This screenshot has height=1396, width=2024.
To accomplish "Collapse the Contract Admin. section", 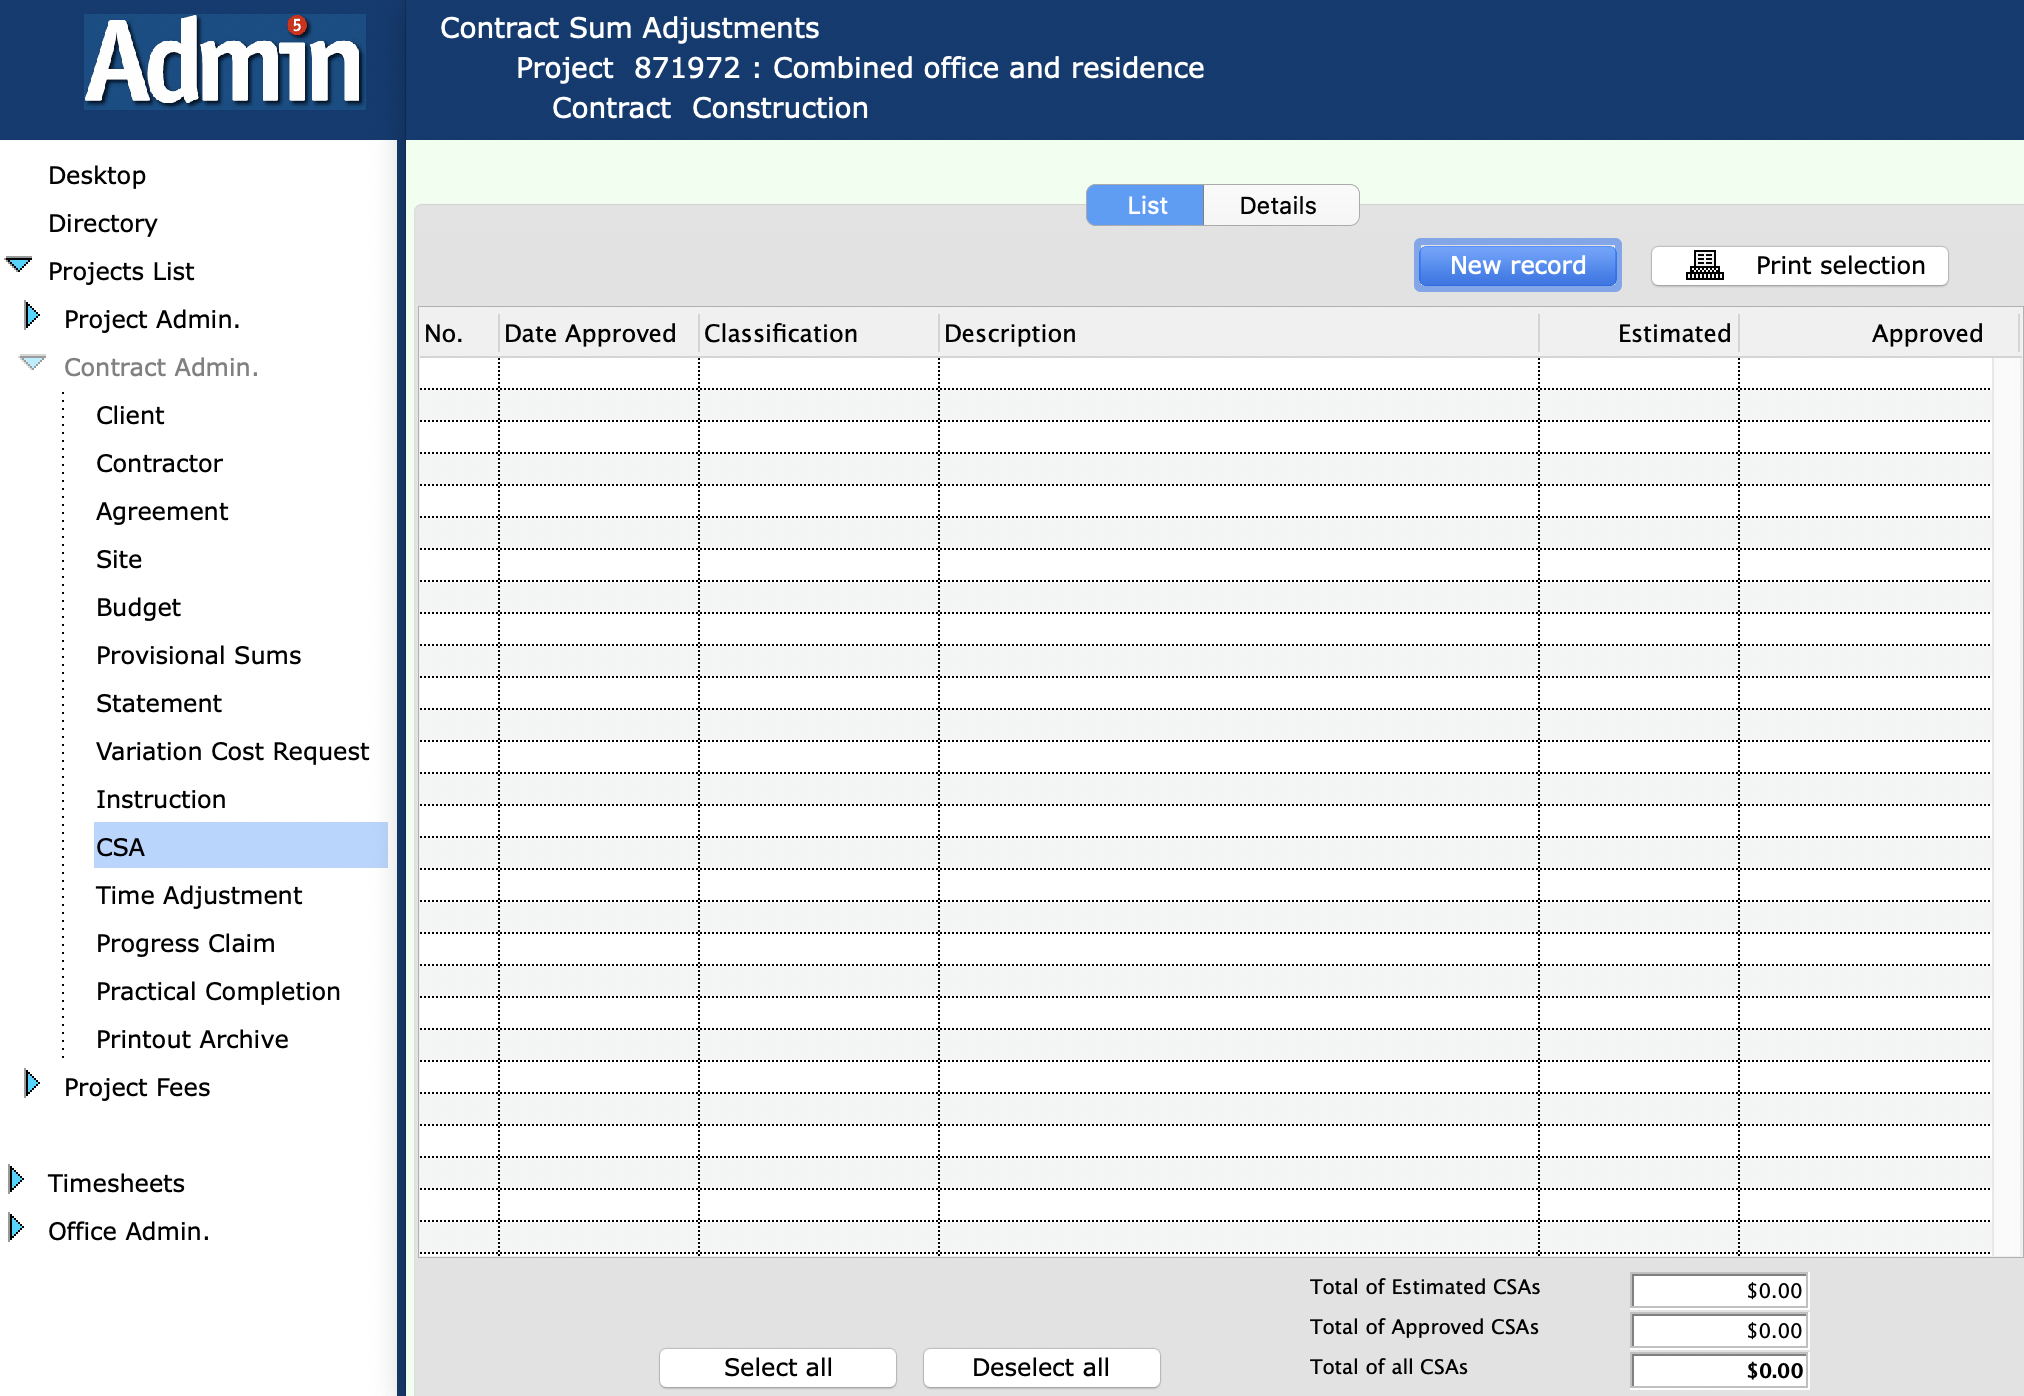I will 32,363.
